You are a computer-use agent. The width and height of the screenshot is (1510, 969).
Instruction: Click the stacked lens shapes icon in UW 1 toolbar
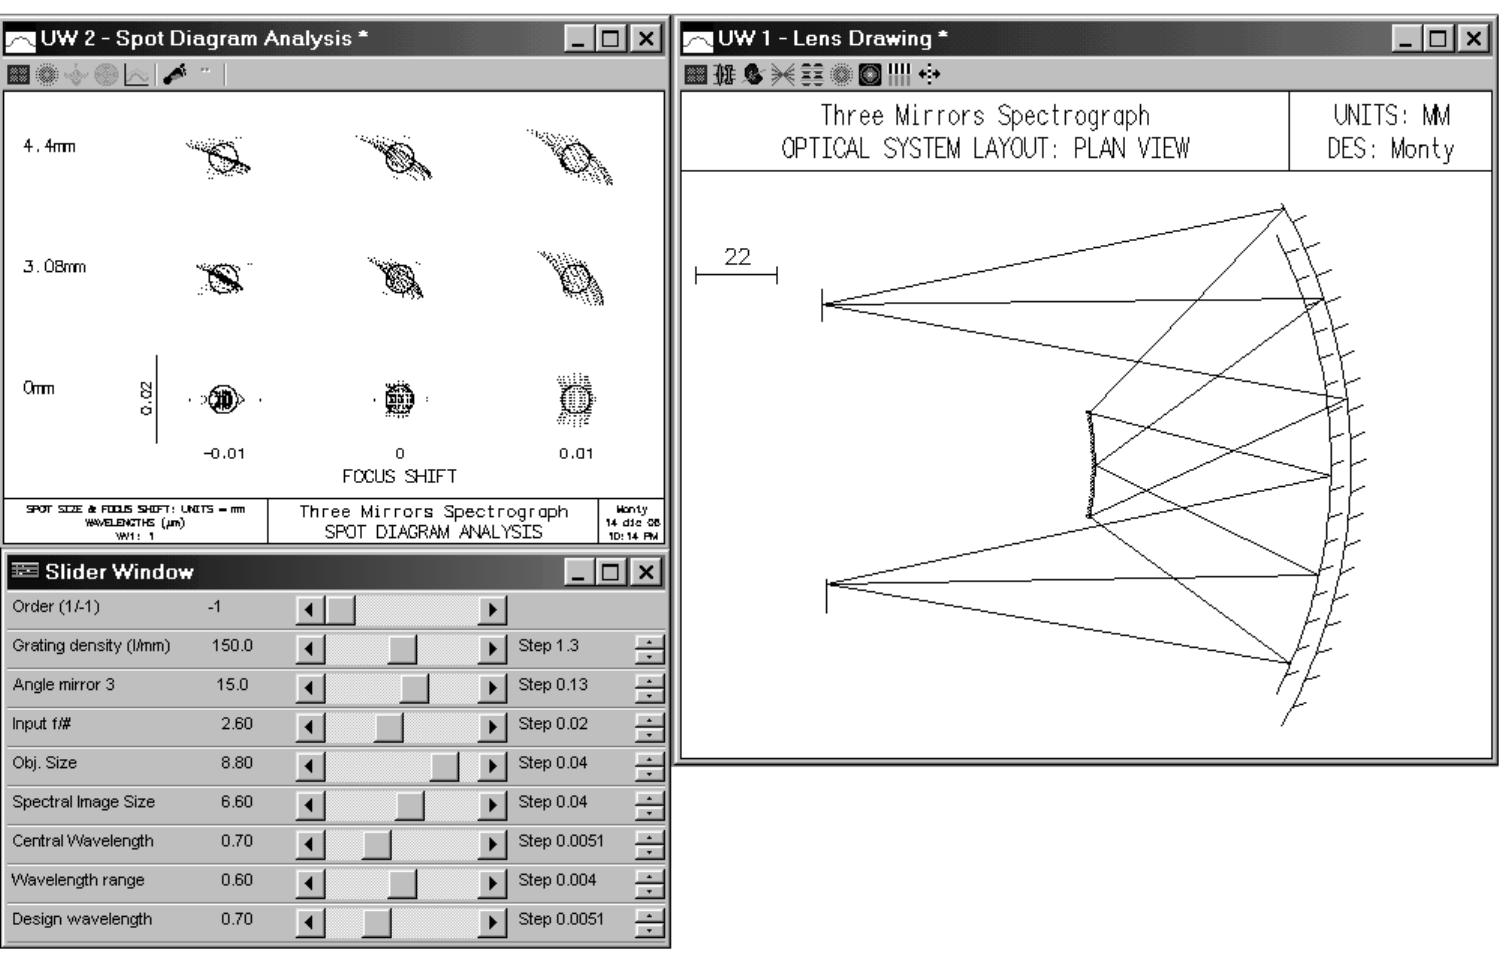tap(812, 74)
